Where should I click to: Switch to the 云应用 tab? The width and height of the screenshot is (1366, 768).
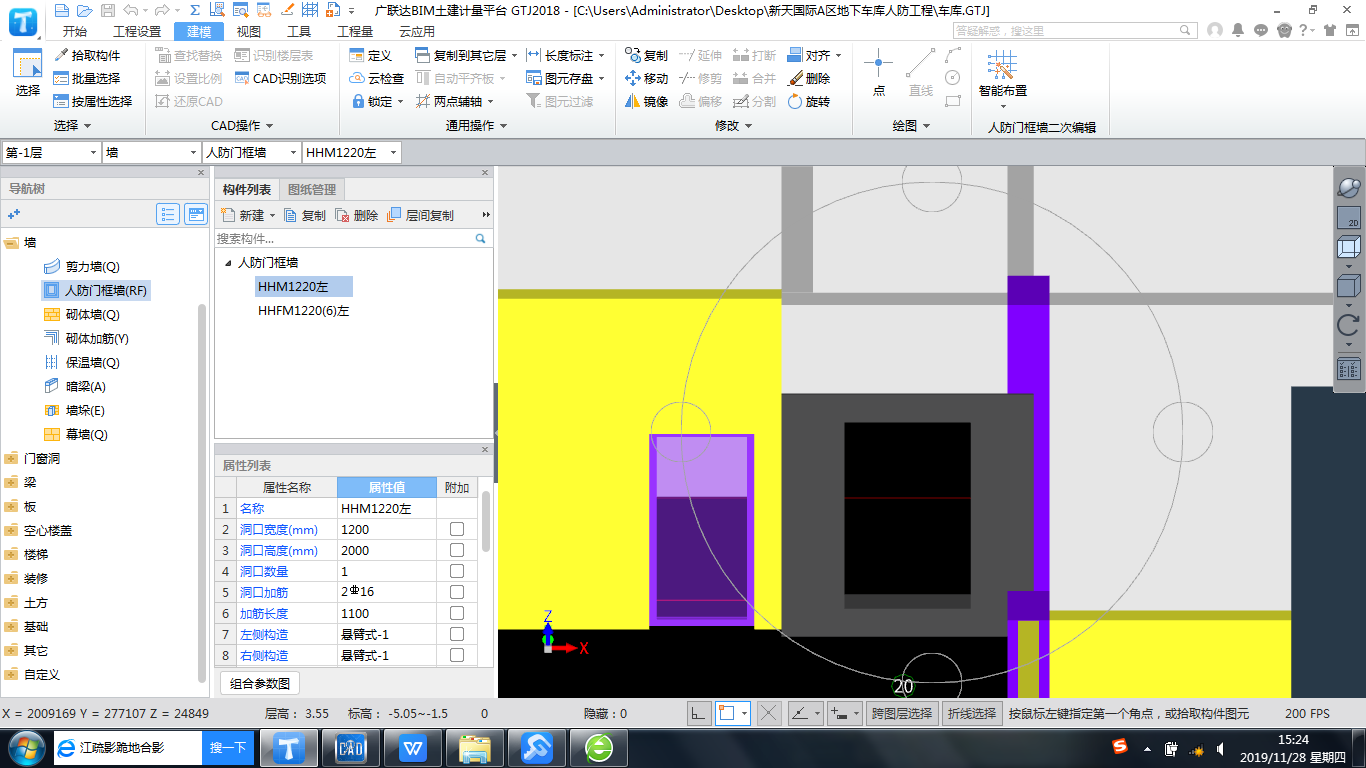[417, 31]
